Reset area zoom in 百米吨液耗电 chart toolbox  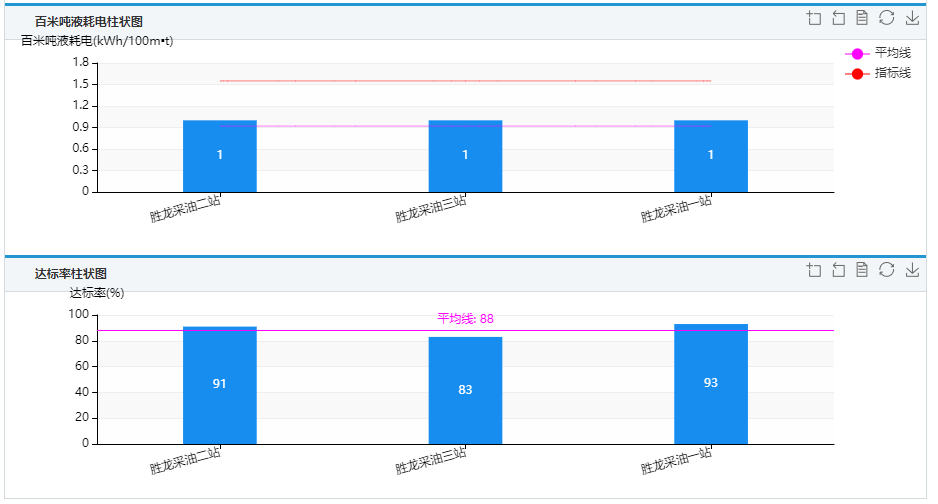pos(838,18)
